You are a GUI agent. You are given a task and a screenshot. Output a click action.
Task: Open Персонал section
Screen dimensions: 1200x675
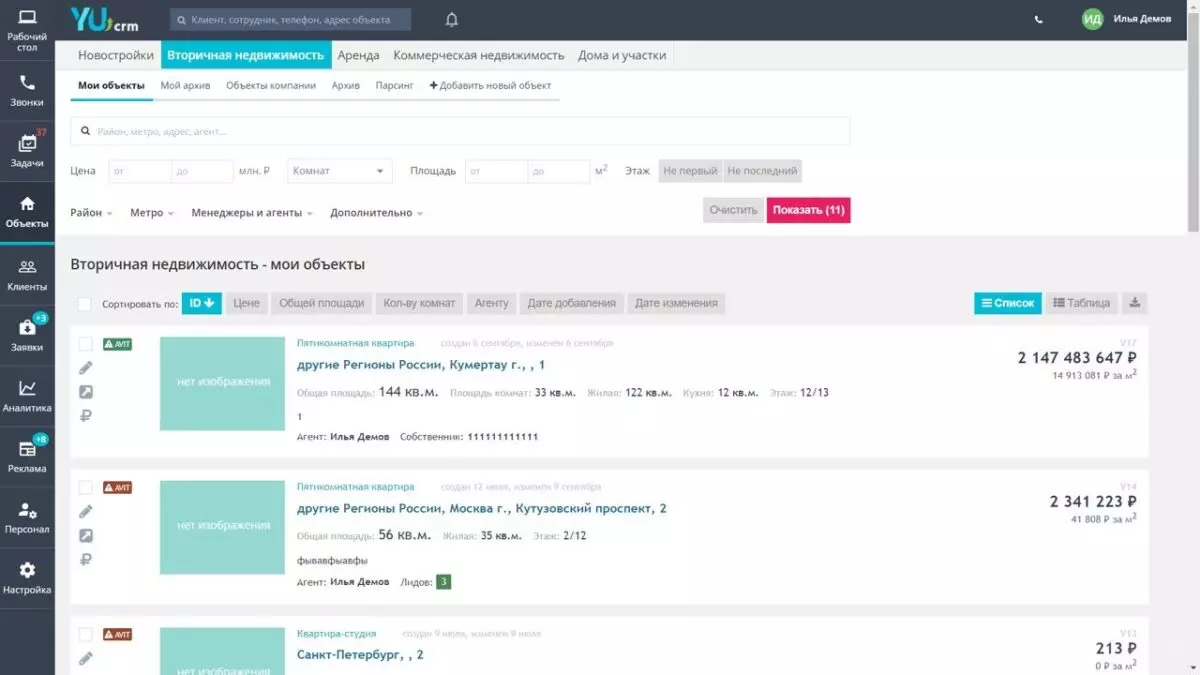coord(27,517)
